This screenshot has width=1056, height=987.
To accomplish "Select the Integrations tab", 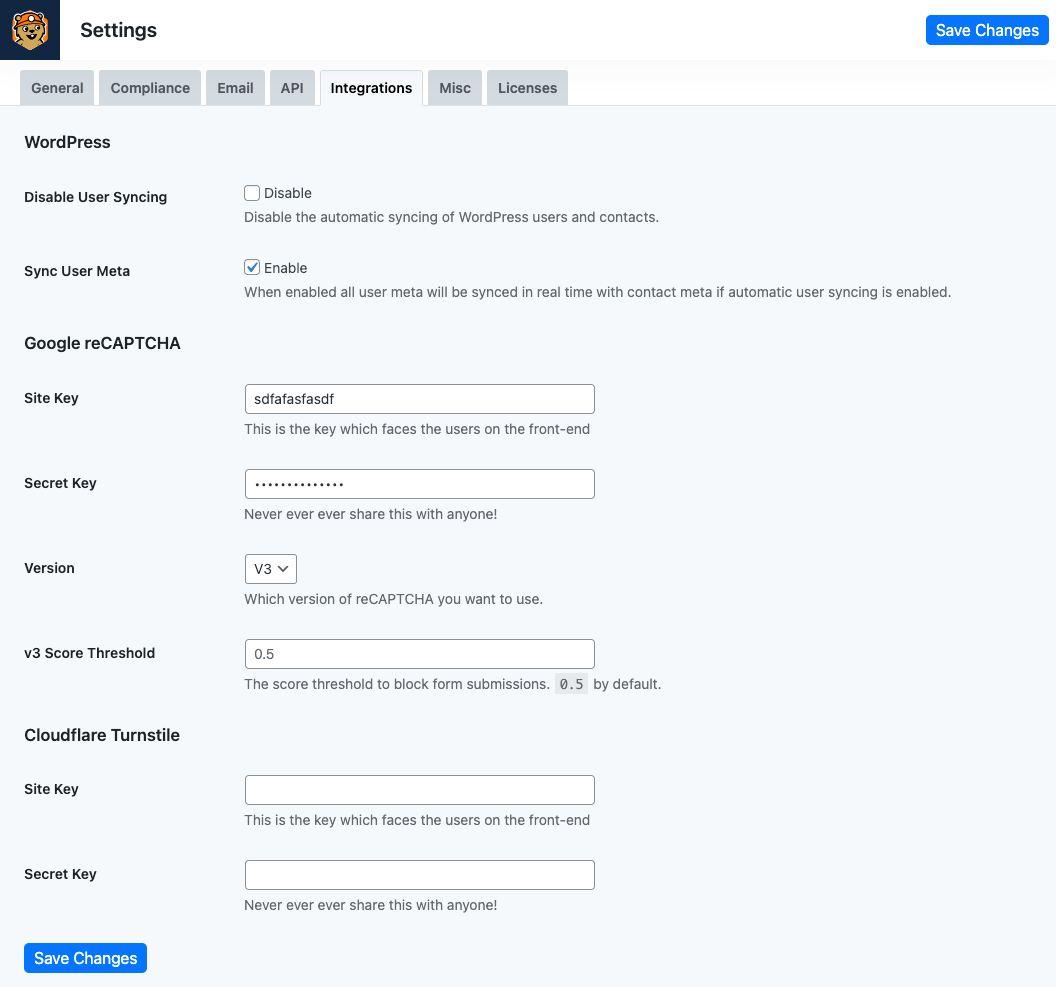I will [371, 88].
